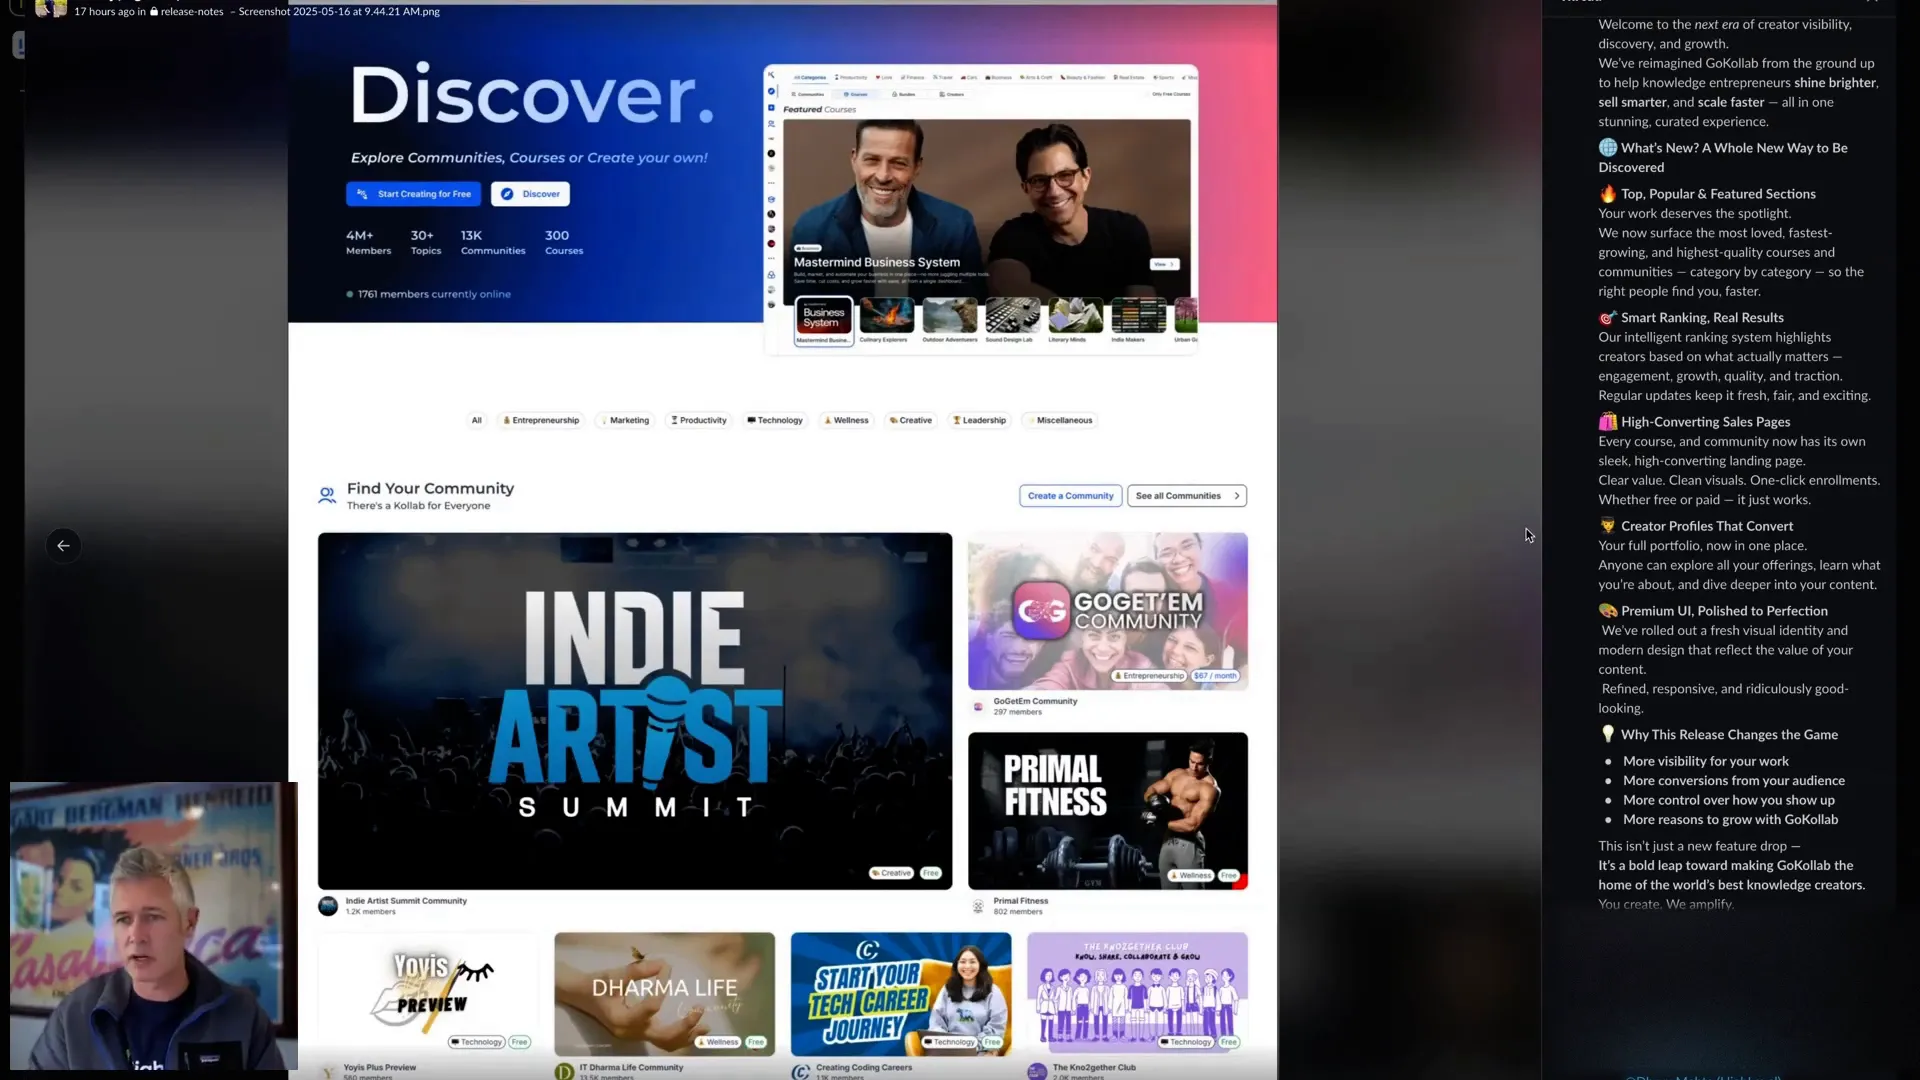Select the Productivity category chip

(x=699, y=420)
